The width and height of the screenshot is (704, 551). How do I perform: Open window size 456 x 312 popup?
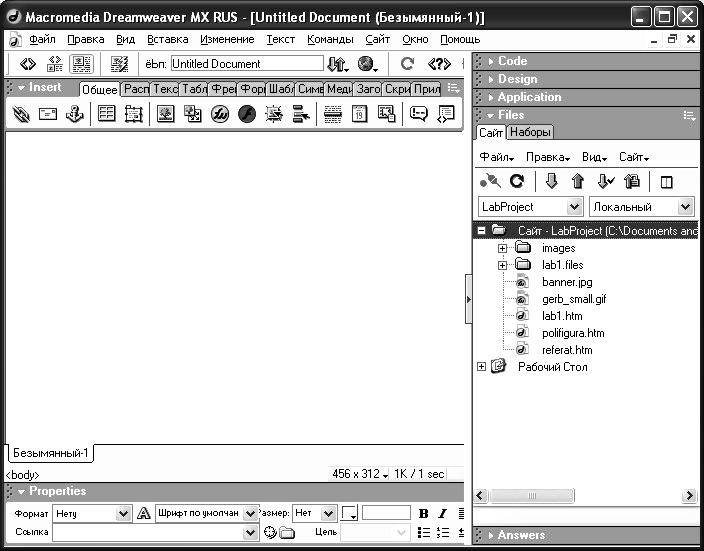[x=360, y=474]
